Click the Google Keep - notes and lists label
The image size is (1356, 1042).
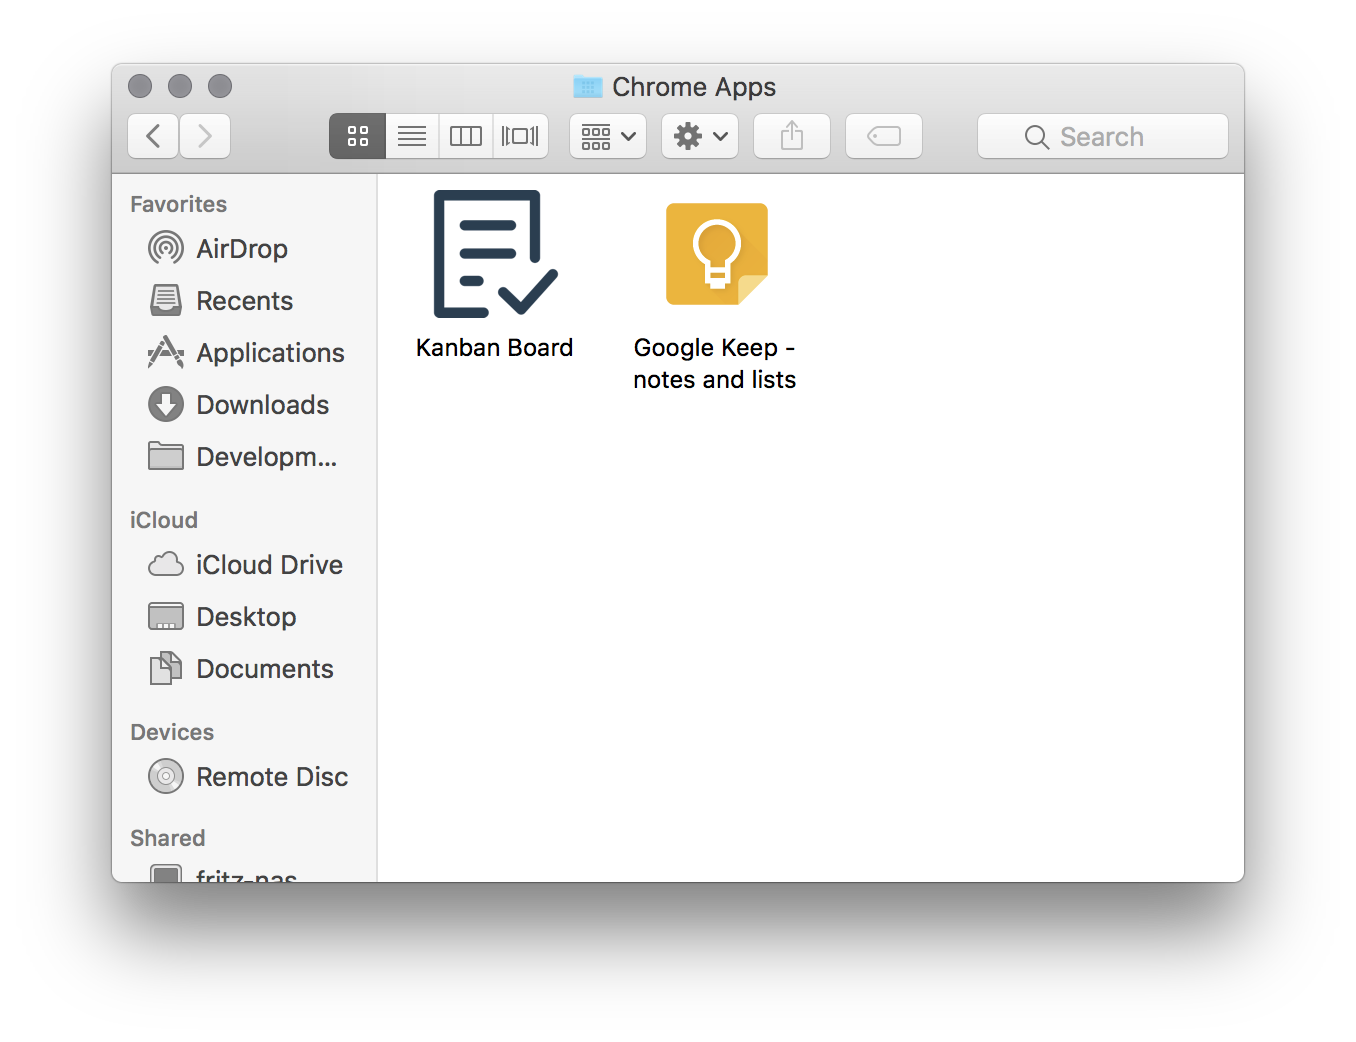(715, 364)
